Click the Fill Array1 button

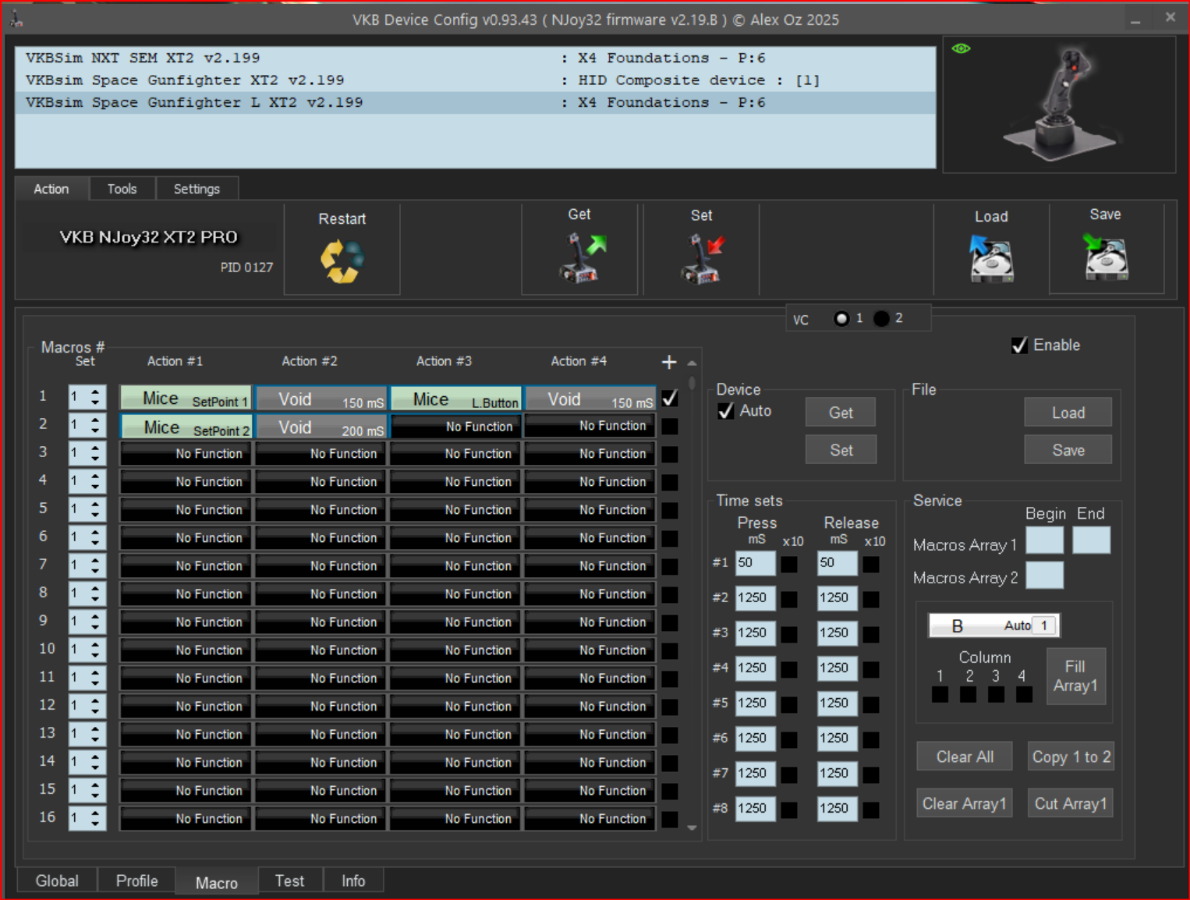[1075, 676]
